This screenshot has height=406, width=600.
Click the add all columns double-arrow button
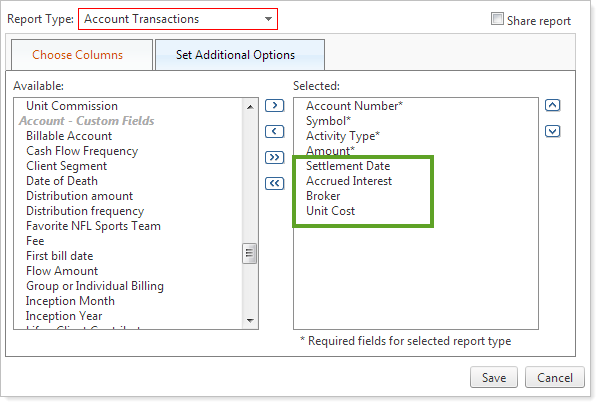[x=275, y=157]
